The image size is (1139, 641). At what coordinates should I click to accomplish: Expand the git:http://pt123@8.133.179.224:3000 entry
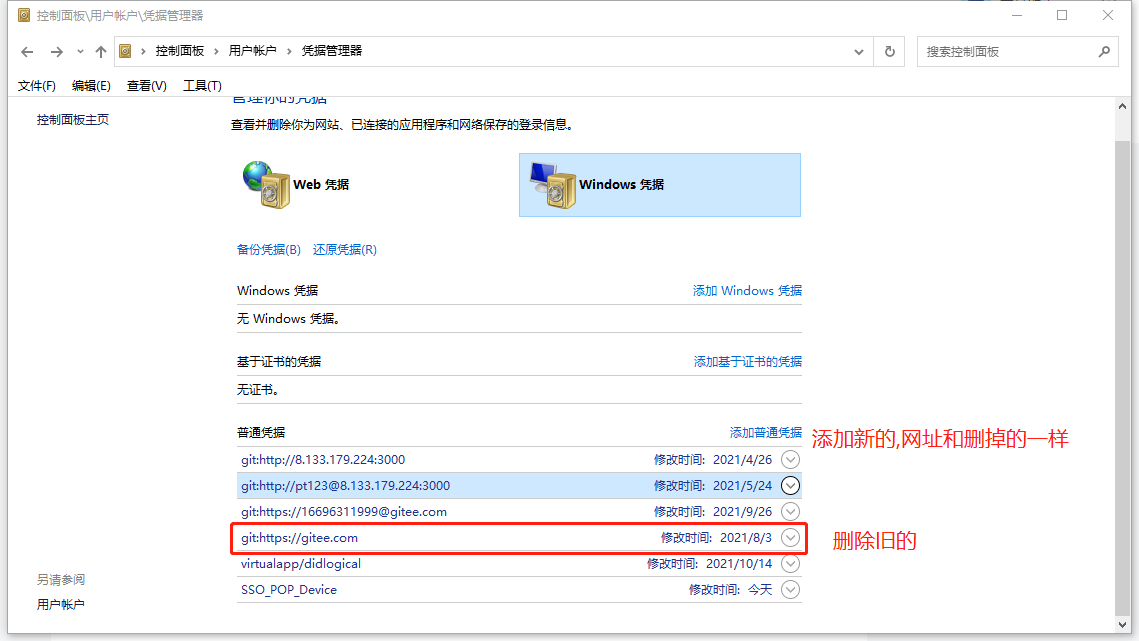coord(790,485)
